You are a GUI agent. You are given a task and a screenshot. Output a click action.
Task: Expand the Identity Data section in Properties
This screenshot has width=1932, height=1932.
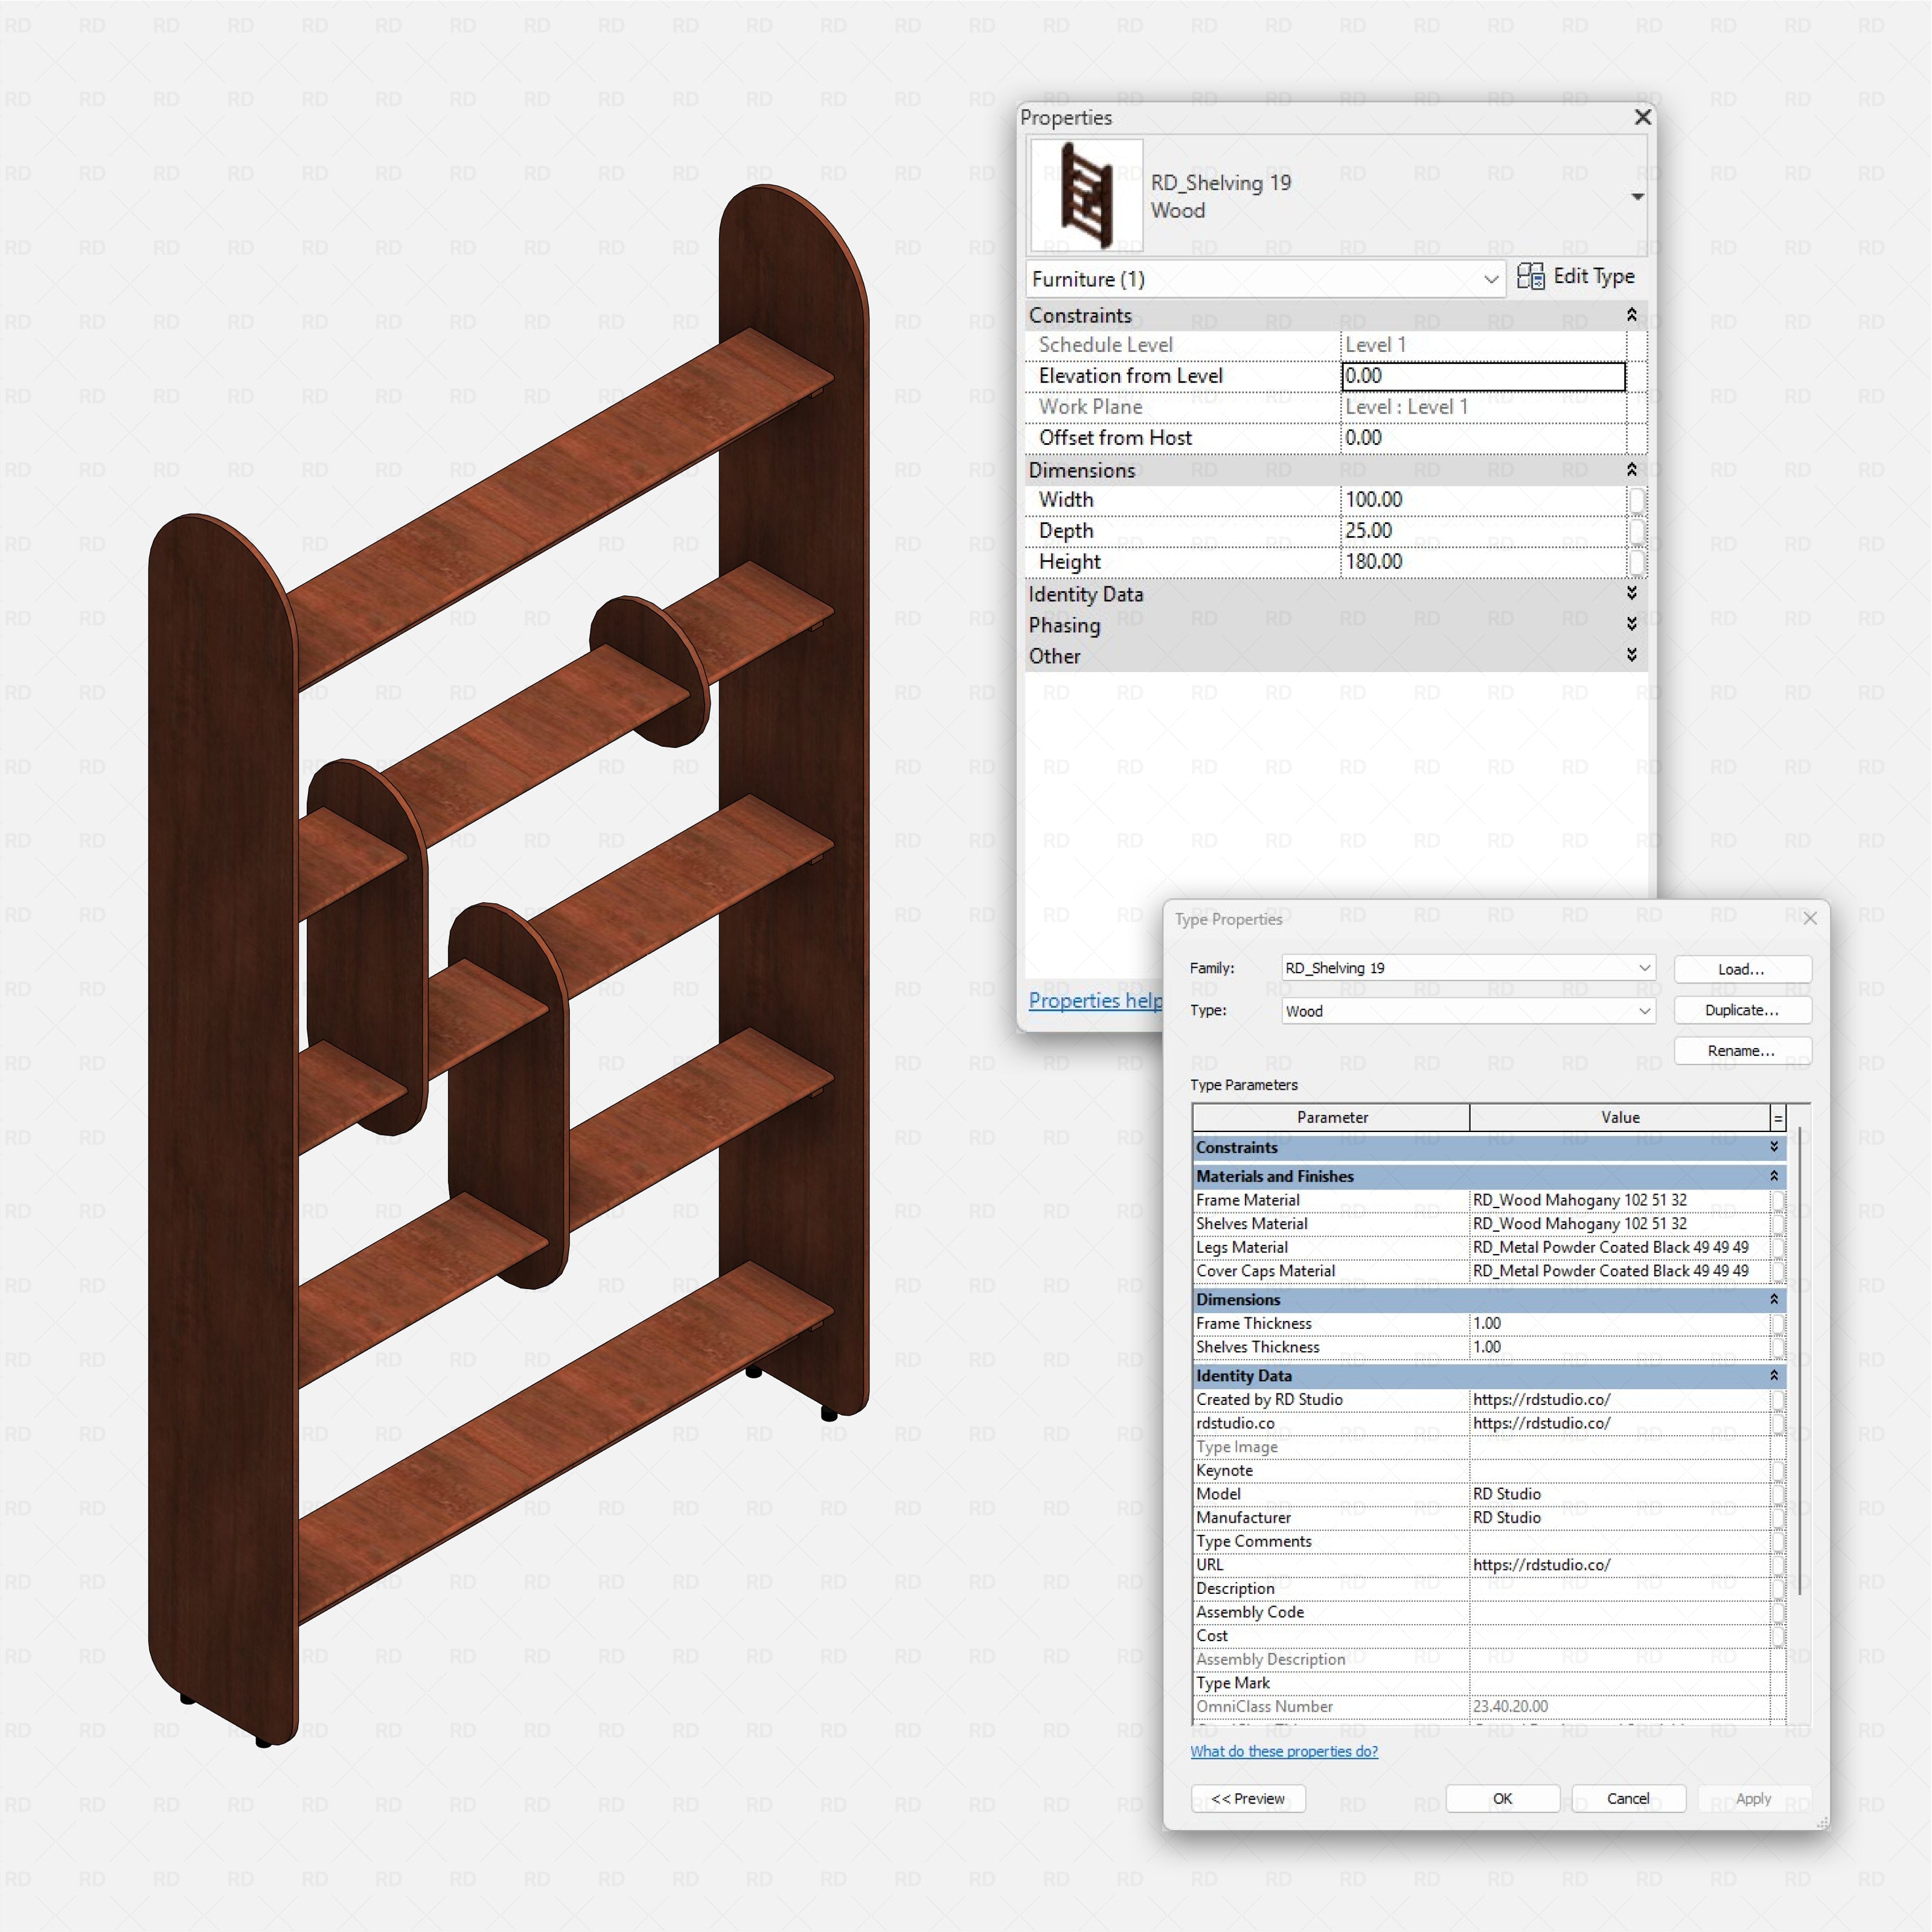click(x=1631, y=593)
